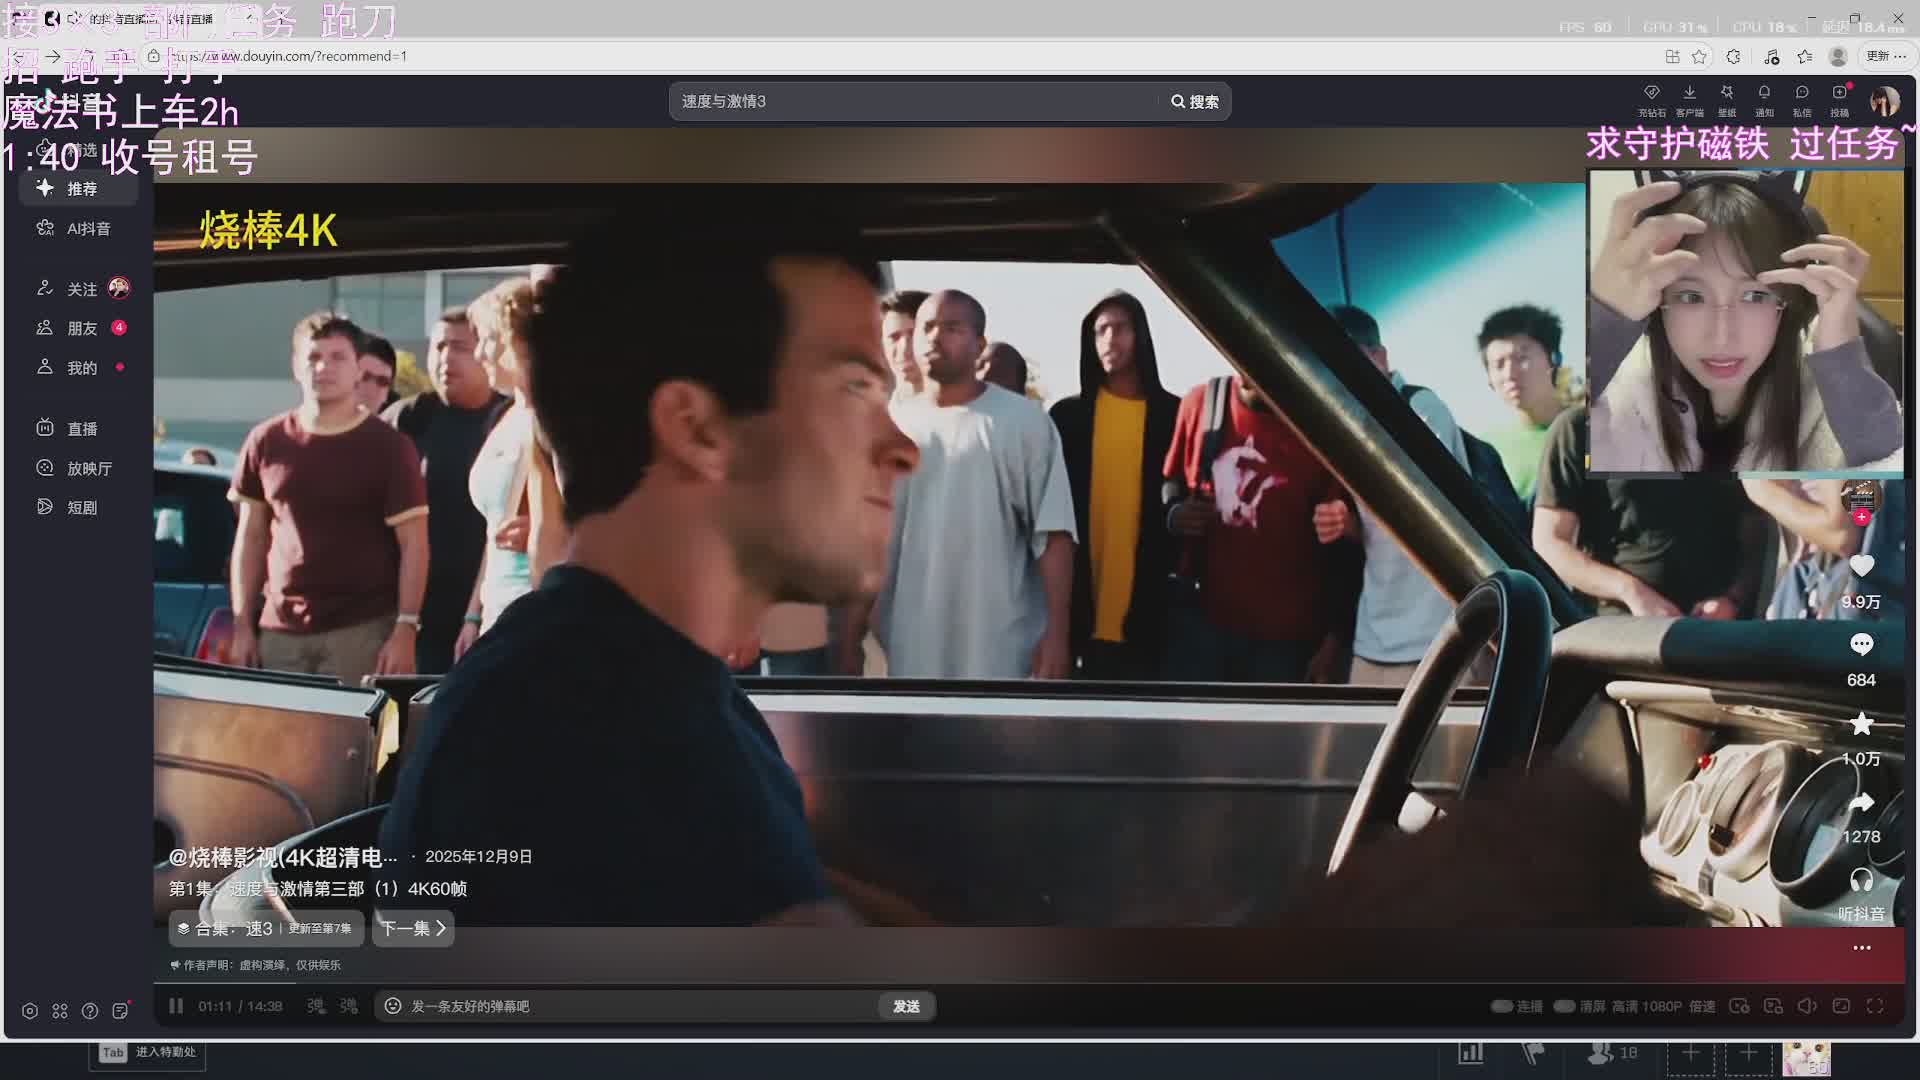Enter fullscreen with the corner-brackets icon

[x=1875, y=1006]
